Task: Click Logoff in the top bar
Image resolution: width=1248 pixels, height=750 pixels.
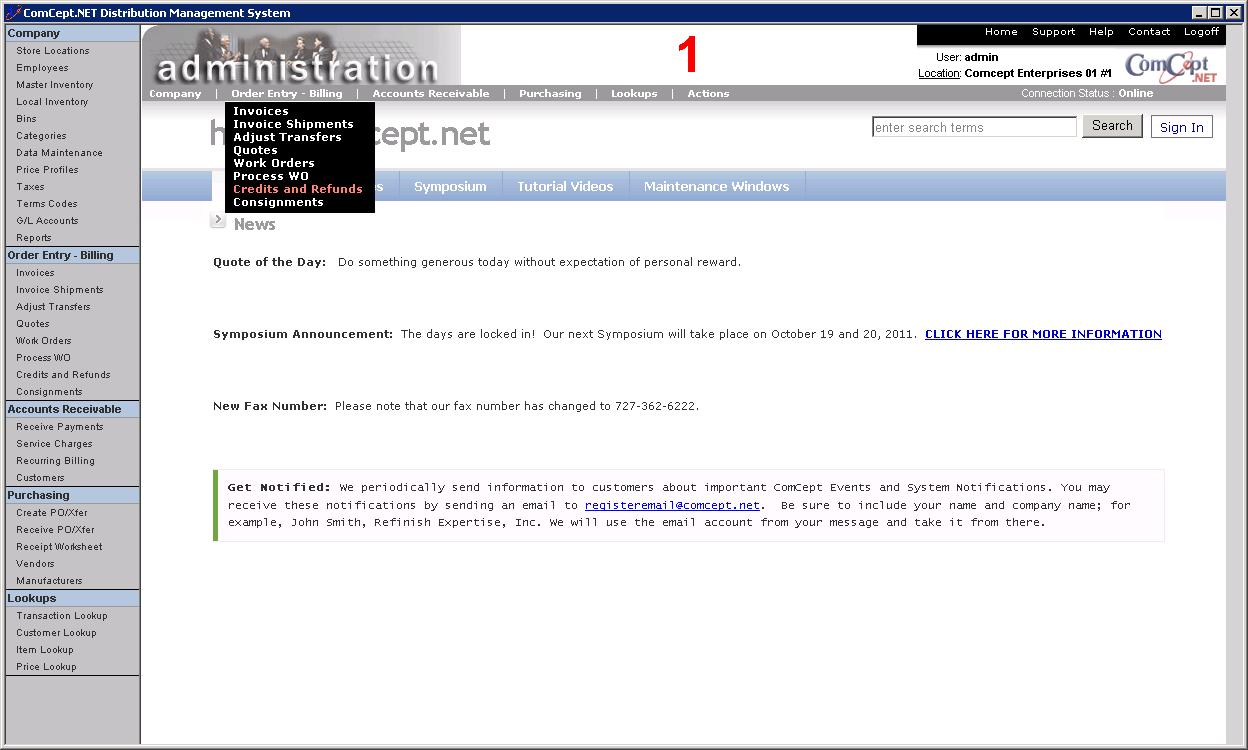Action: [x=1201, y=32]
